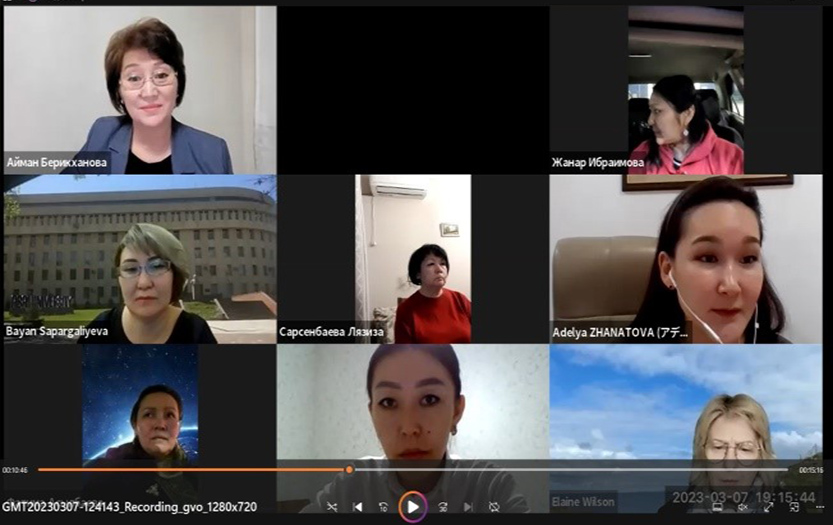Click the total duration 00:15:16 label

(x=810, y=470)
